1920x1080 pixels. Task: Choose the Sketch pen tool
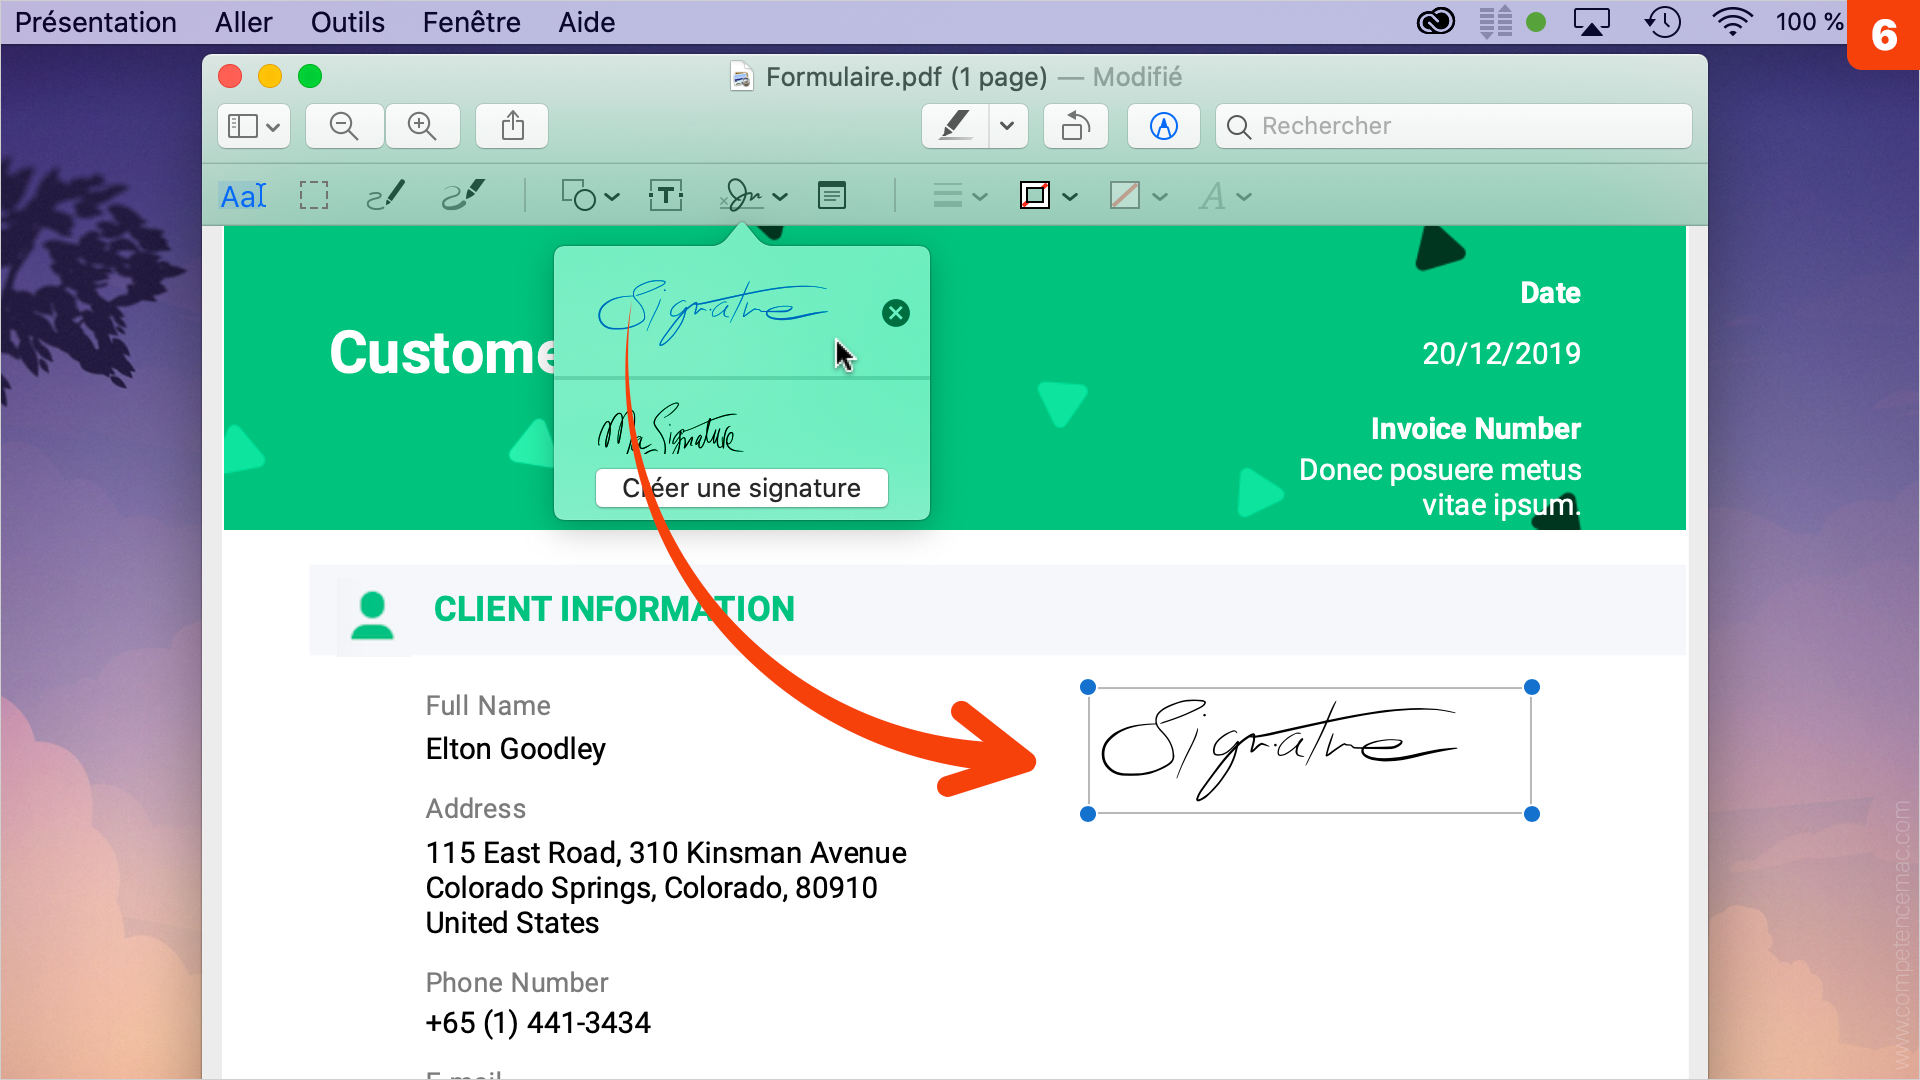[x=385, y=196]
